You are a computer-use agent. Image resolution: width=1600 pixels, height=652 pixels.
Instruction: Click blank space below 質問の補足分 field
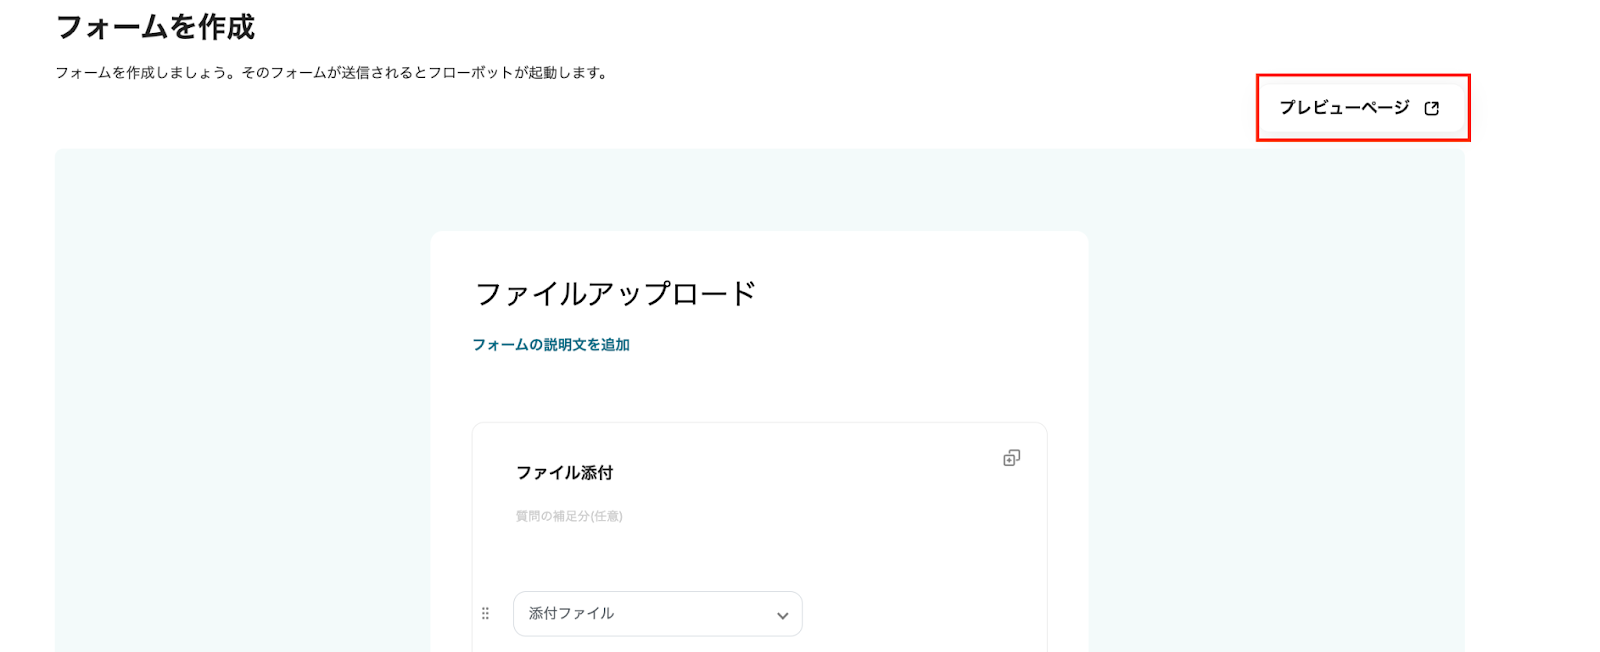tap(700, 555)
